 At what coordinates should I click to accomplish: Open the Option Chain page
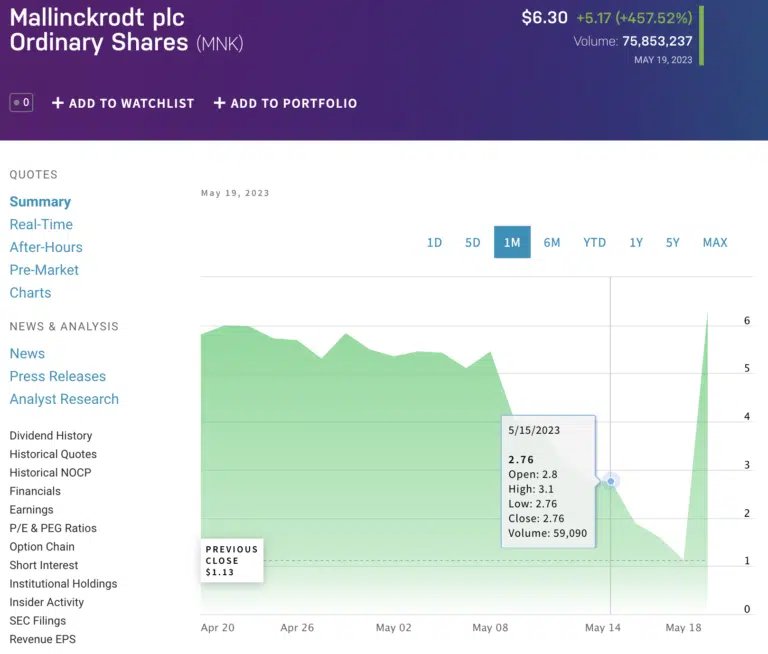(42, 547)
